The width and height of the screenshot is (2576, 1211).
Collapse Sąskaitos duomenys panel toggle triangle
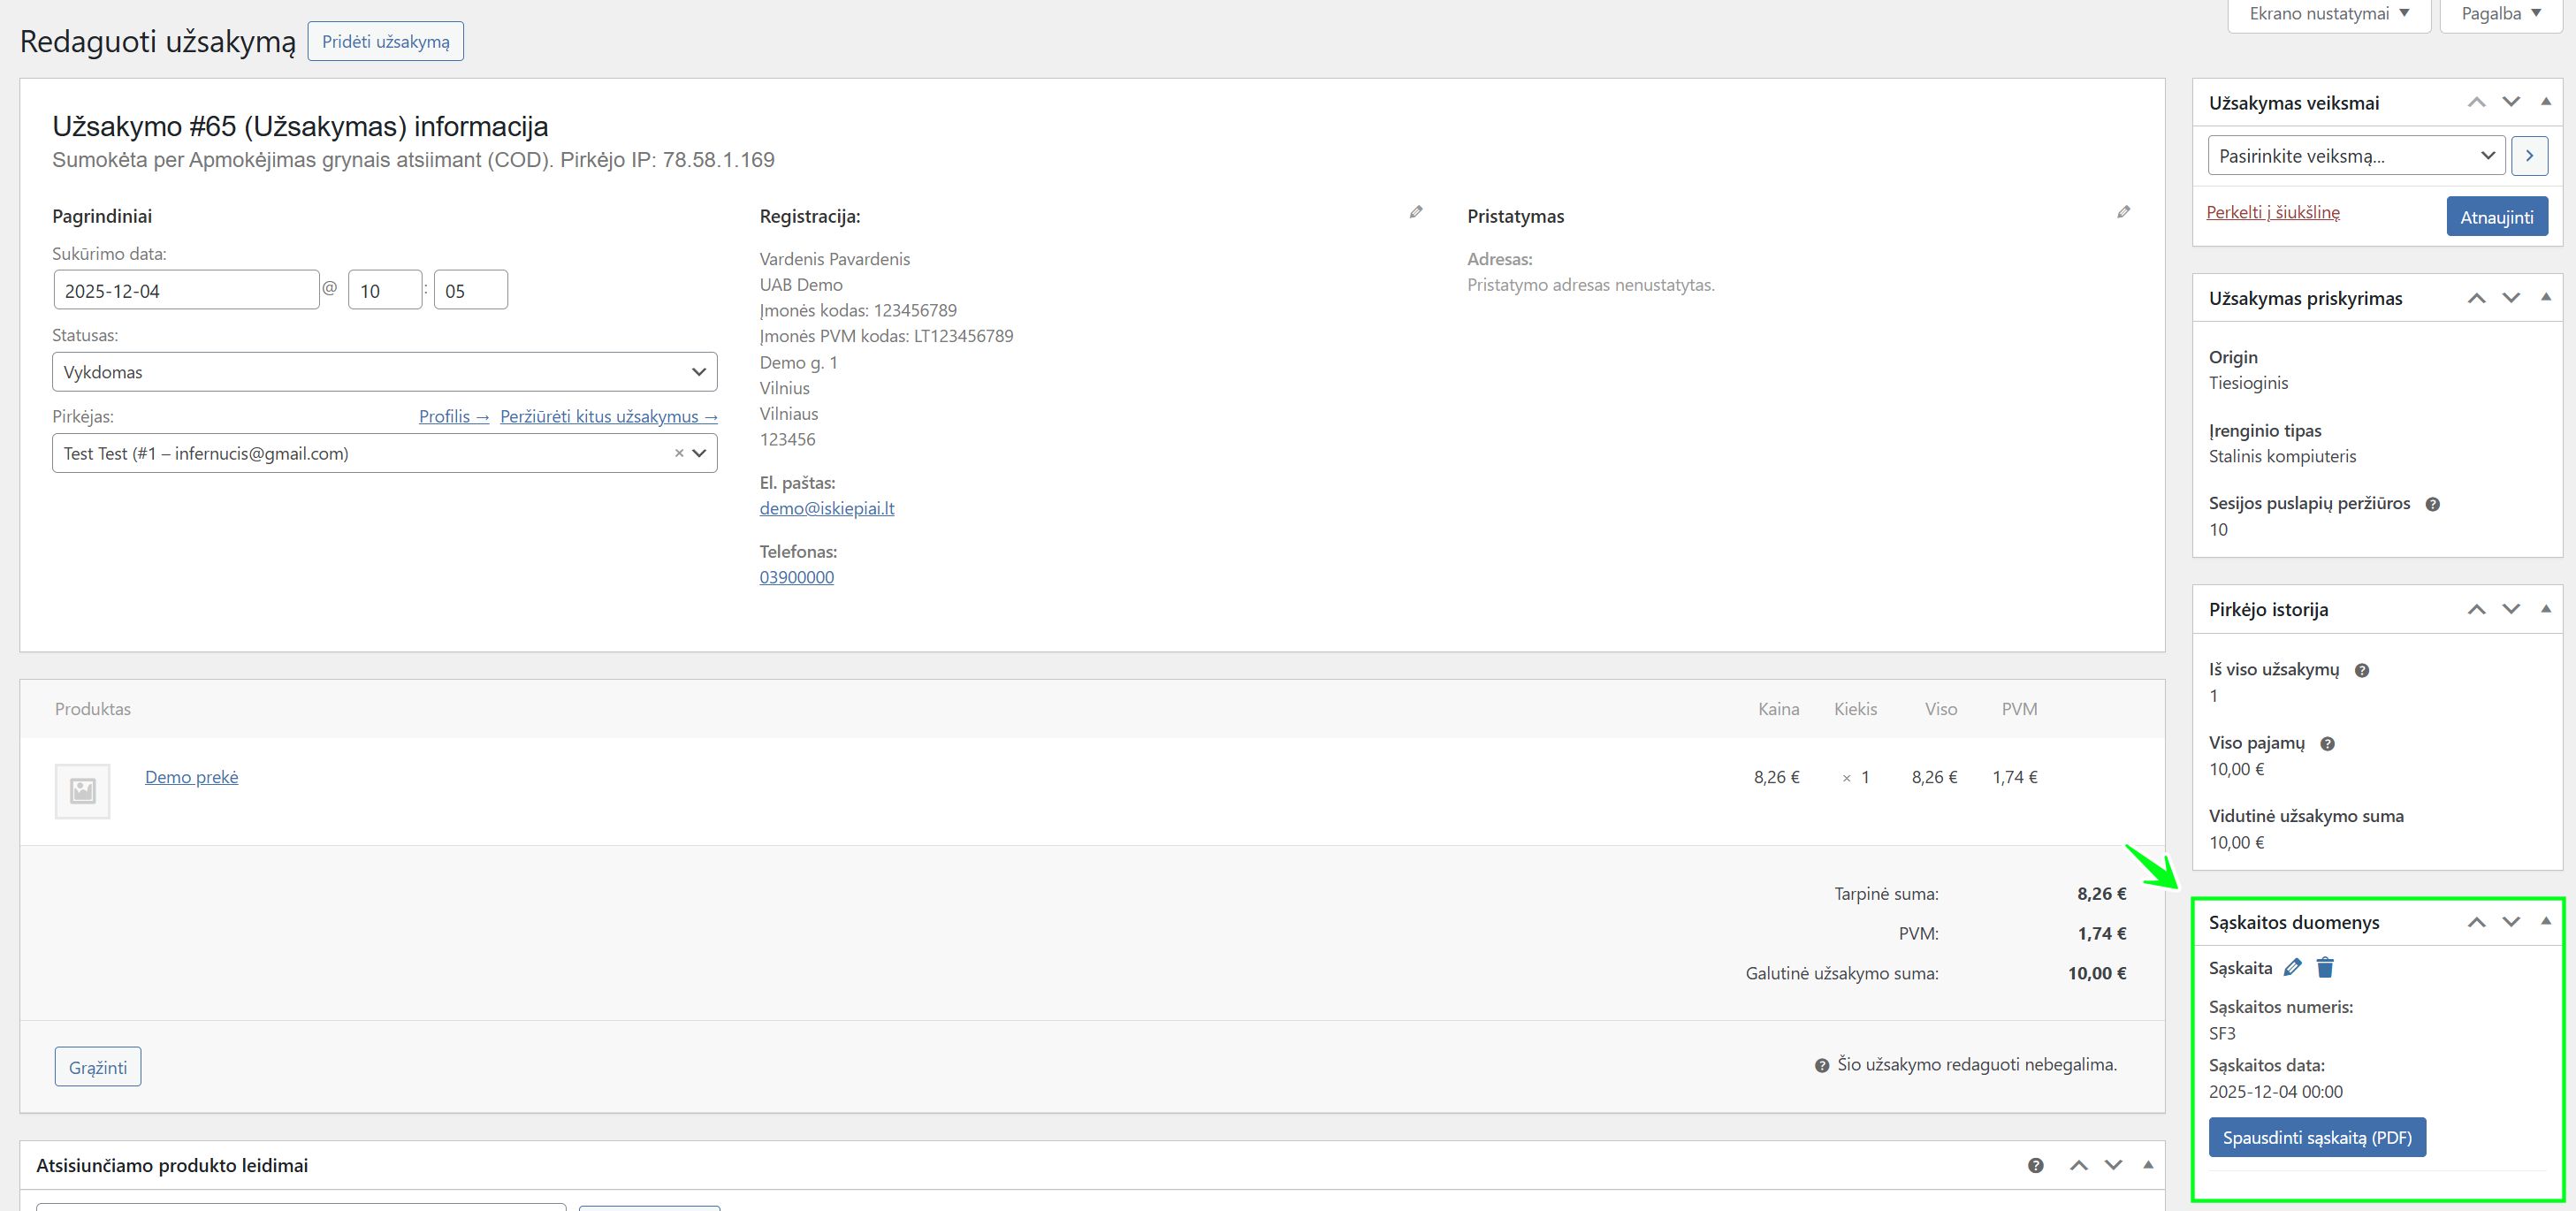pos(2545,921)
